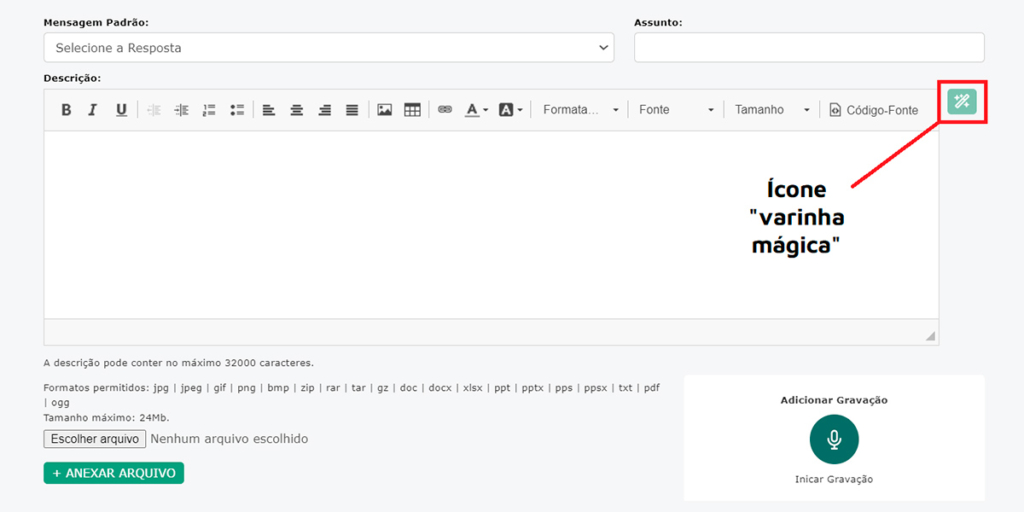Click the 'Inicar Gravação' label

[x=834, y=479]
